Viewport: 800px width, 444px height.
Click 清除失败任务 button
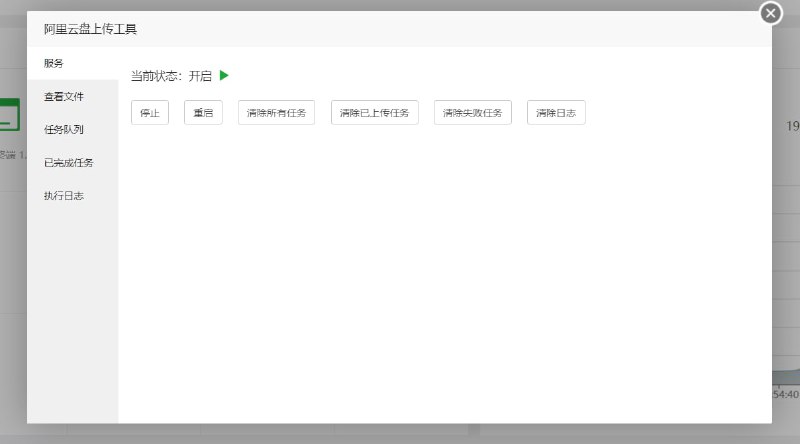(x=472, y=113)
